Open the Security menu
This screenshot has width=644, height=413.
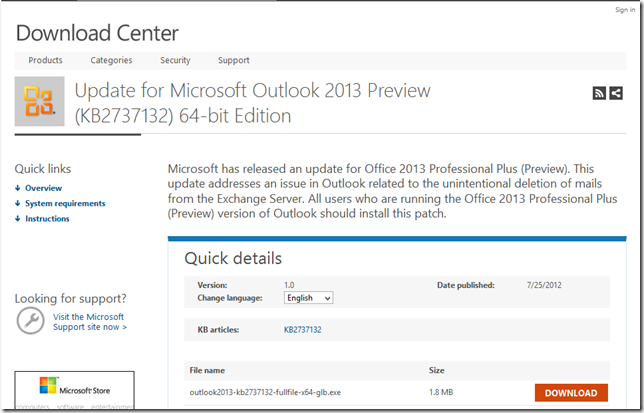[175, 60]
